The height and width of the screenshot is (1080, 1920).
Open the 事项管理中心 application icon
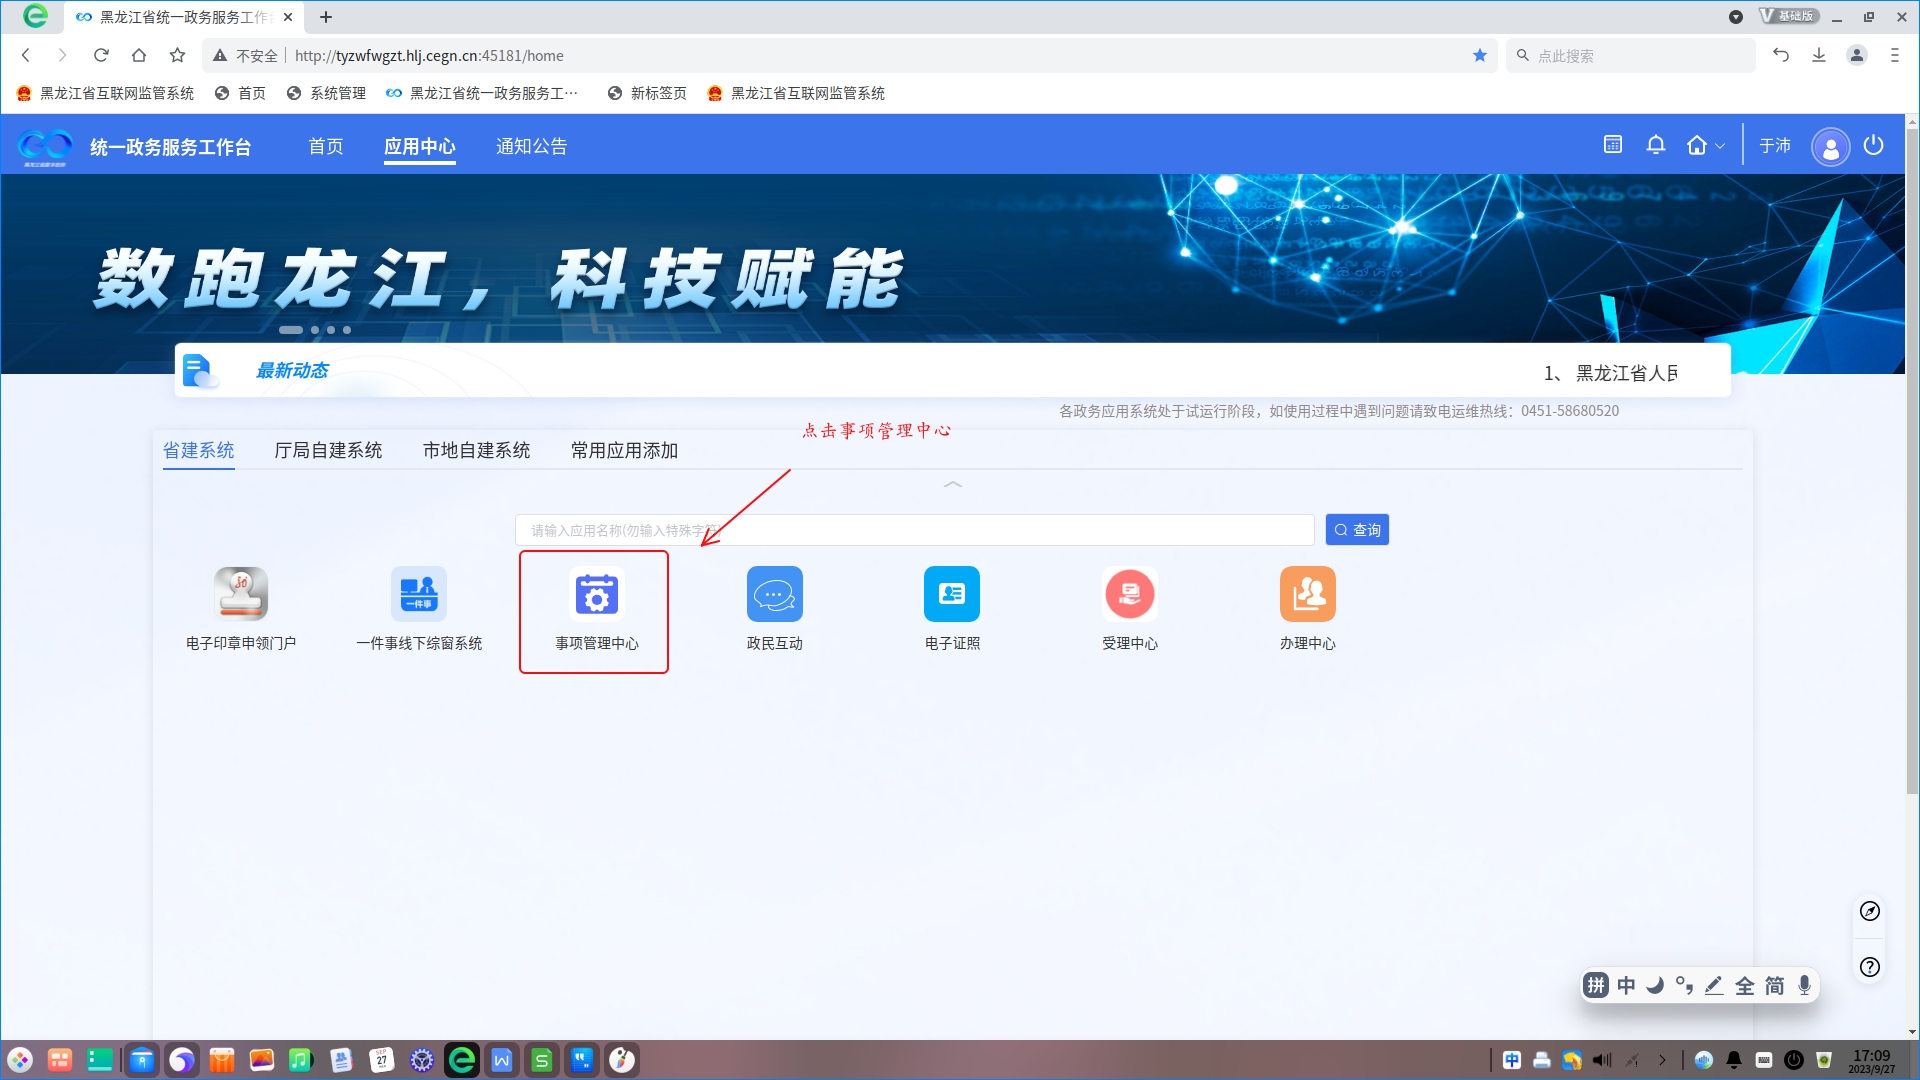click(596, 595)
